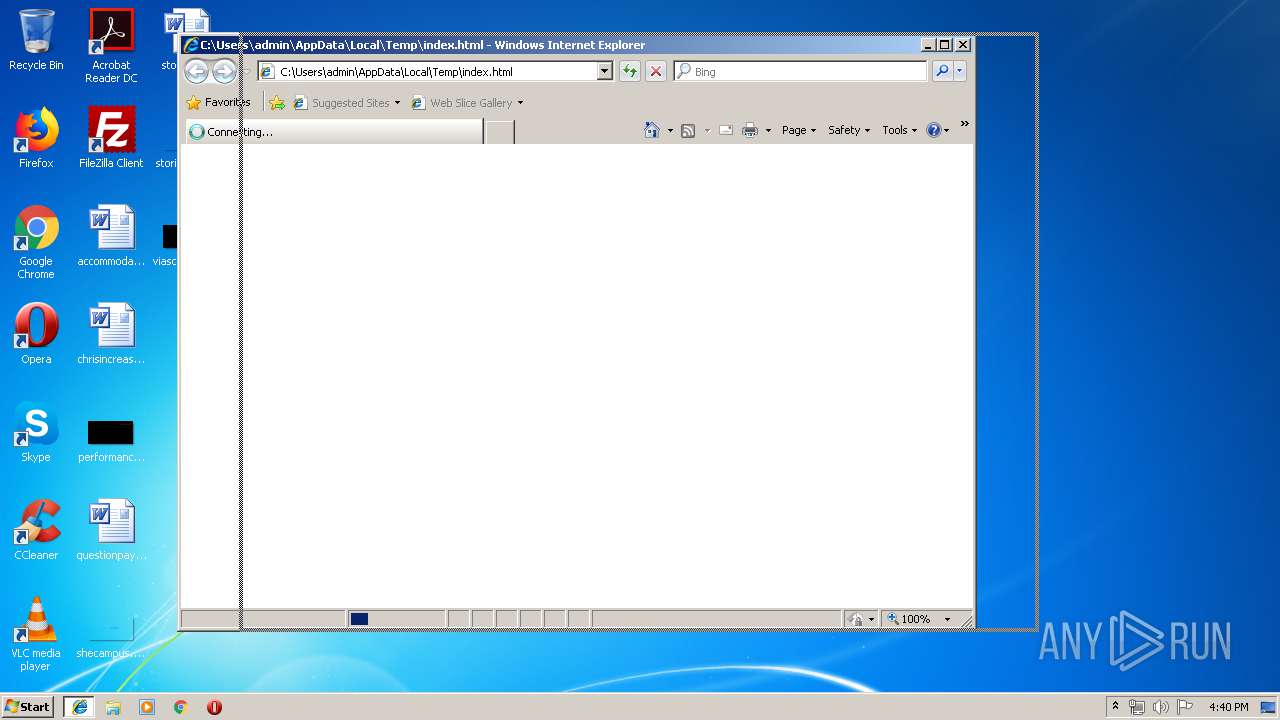Click the Read Mail envelope icon

(x=726, y=130)
